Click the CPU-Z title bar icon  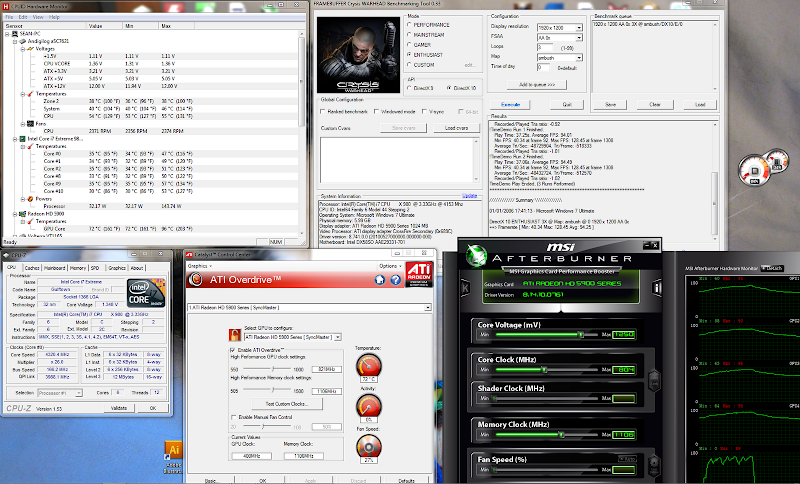pyautogui.click(x=6, y=255)
